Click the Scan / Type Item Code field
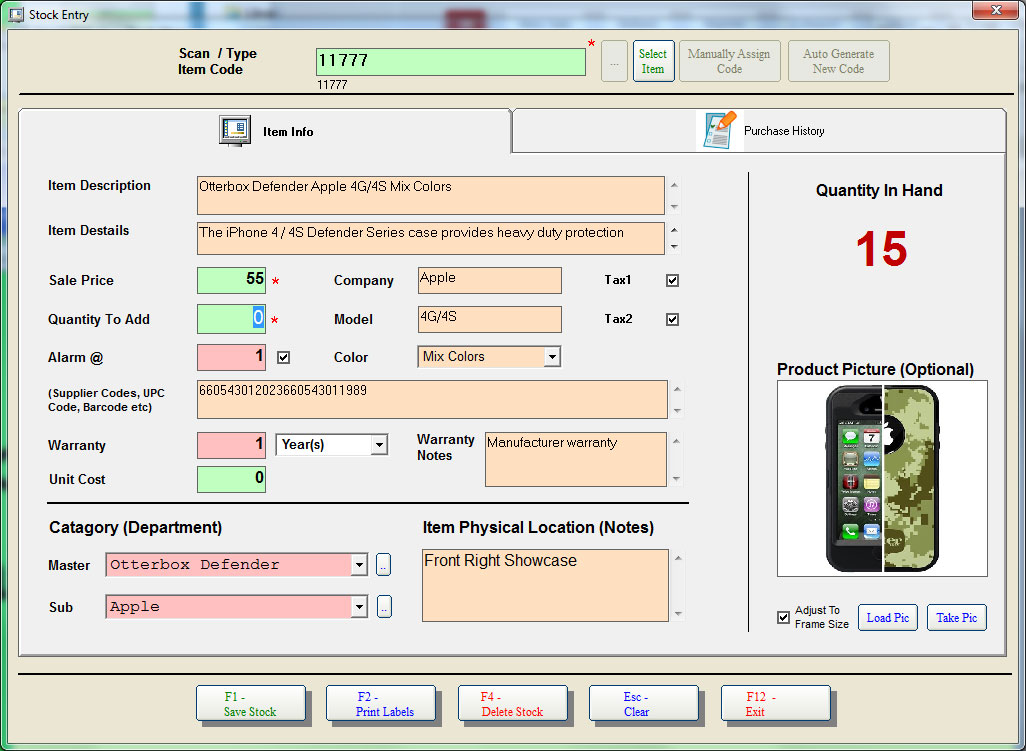Image resolution: width=1026 pixels, height=751 pixels. (x=451, y=62)
